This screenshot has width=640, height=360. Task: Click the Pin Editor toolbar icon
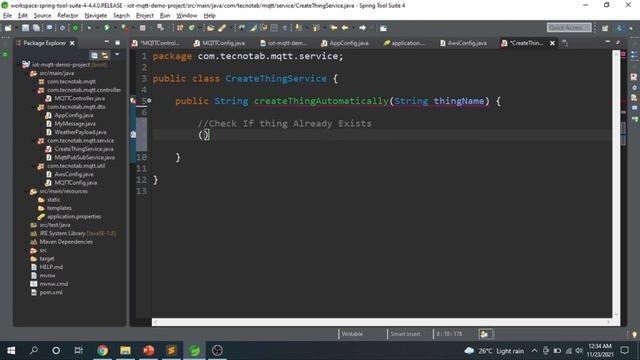(383, 28)
